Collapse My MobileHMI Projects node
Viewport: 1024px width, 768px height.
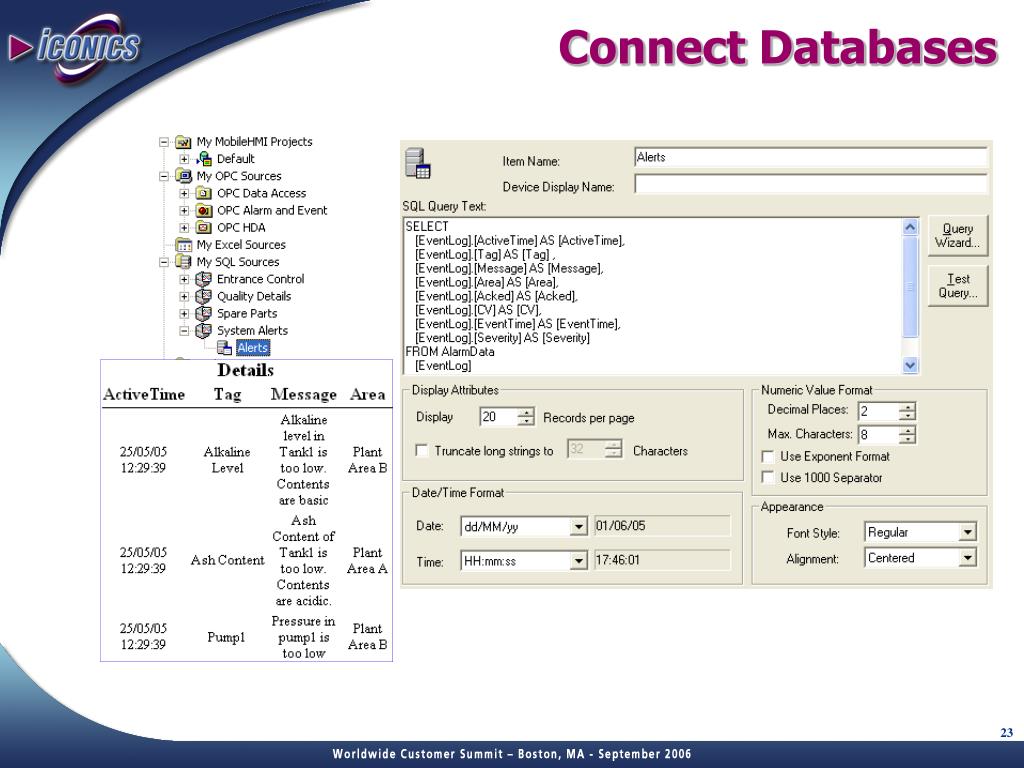click(164, 142)
